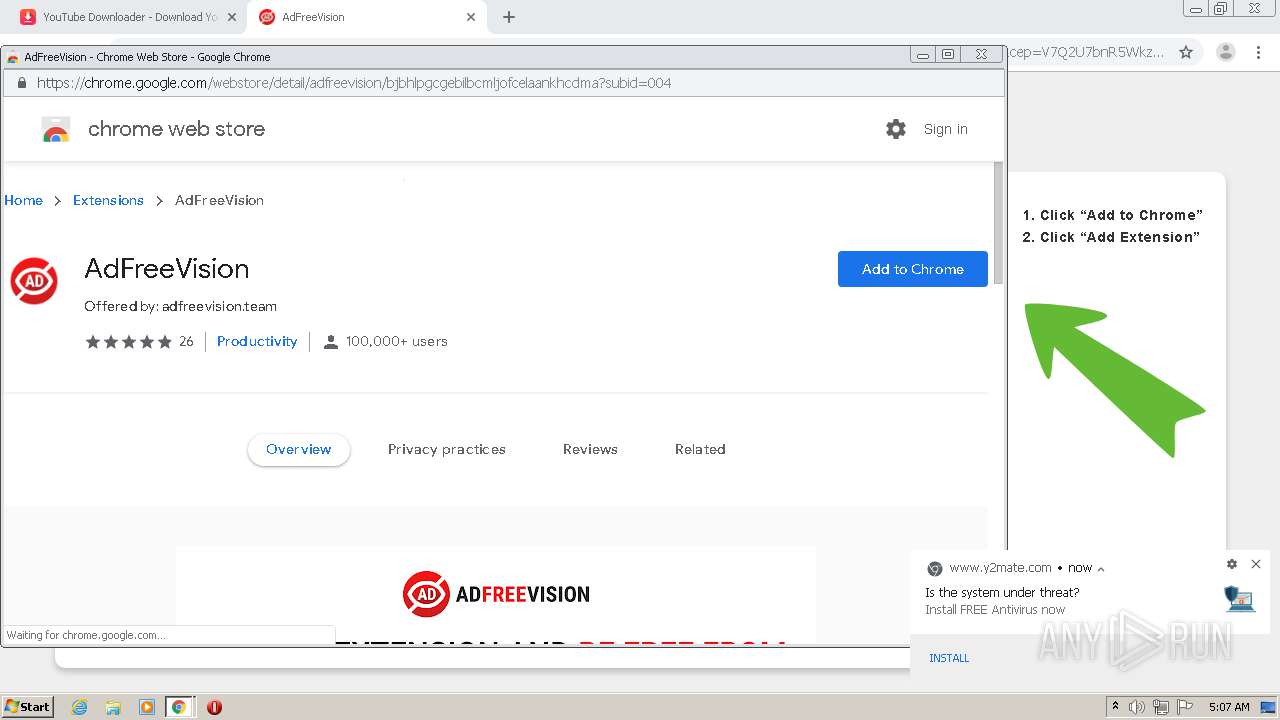Click the popup page vertical scrollbar
The height and width of the screenshot is (720, 1280).
click(998, 222)
